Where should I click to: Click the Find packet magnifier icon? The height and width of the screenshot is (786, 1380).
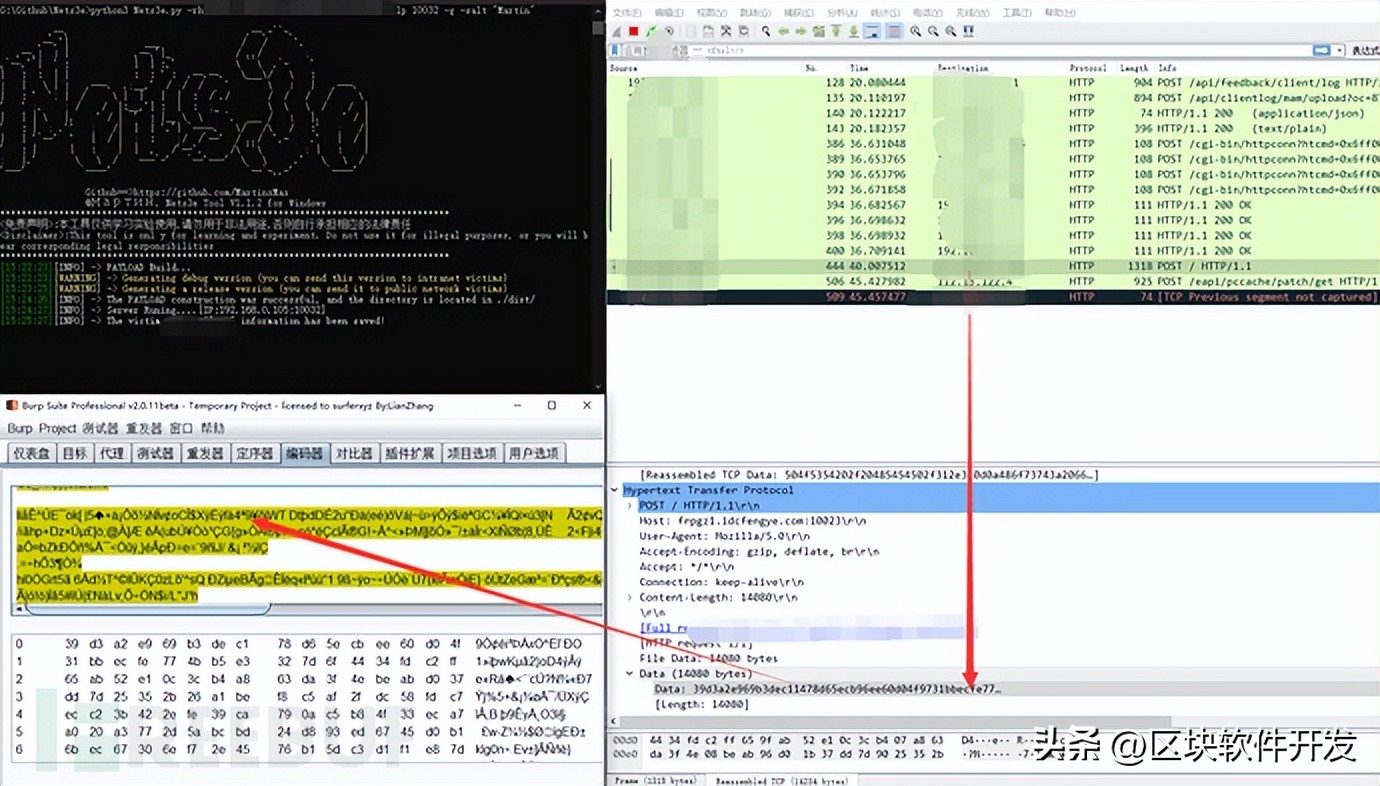click(766, 32)
